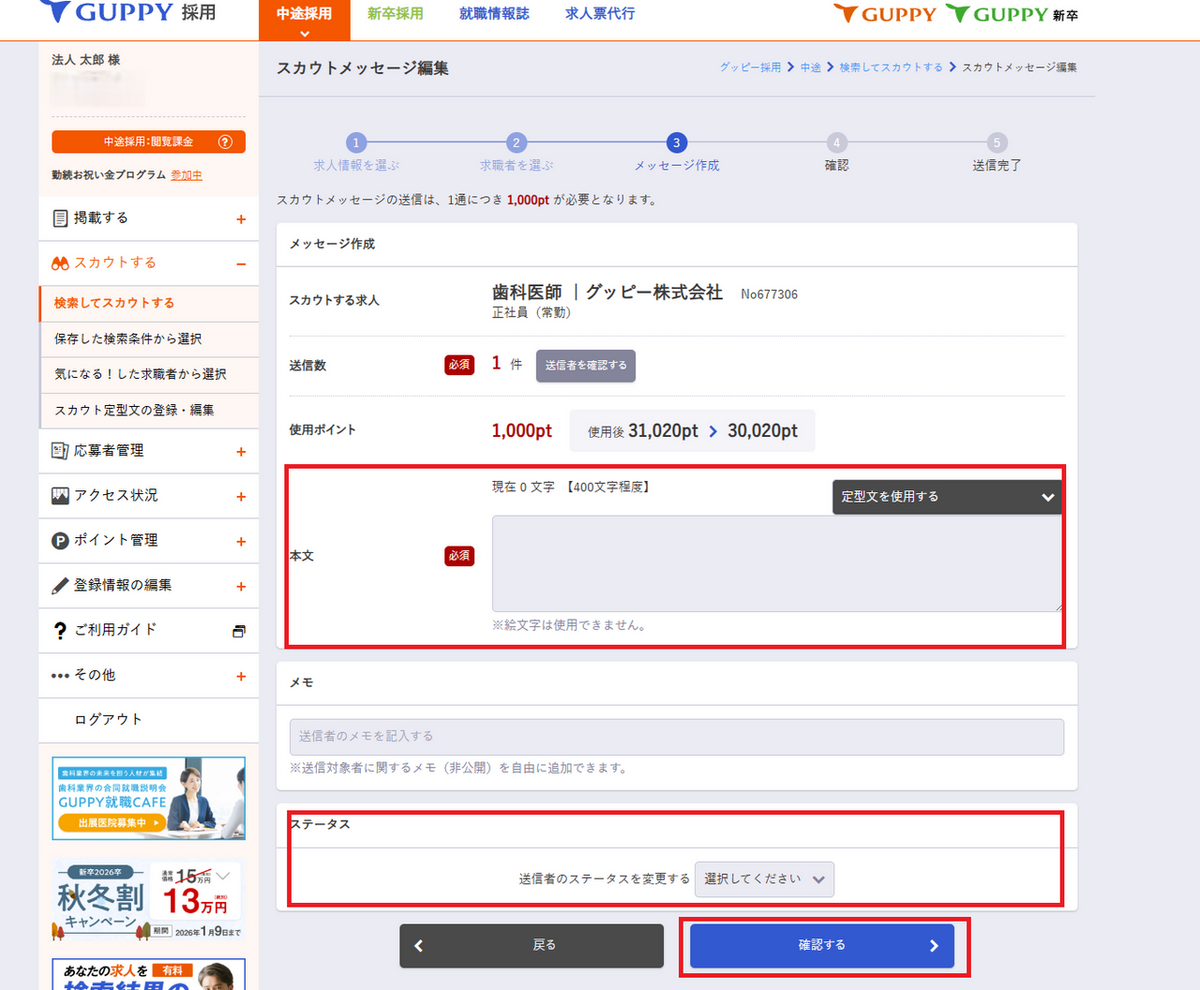Open the 求人票代行 tab
Image resolution: width=1200 pixels, height=990 pixels.
[x=599, y=14]
